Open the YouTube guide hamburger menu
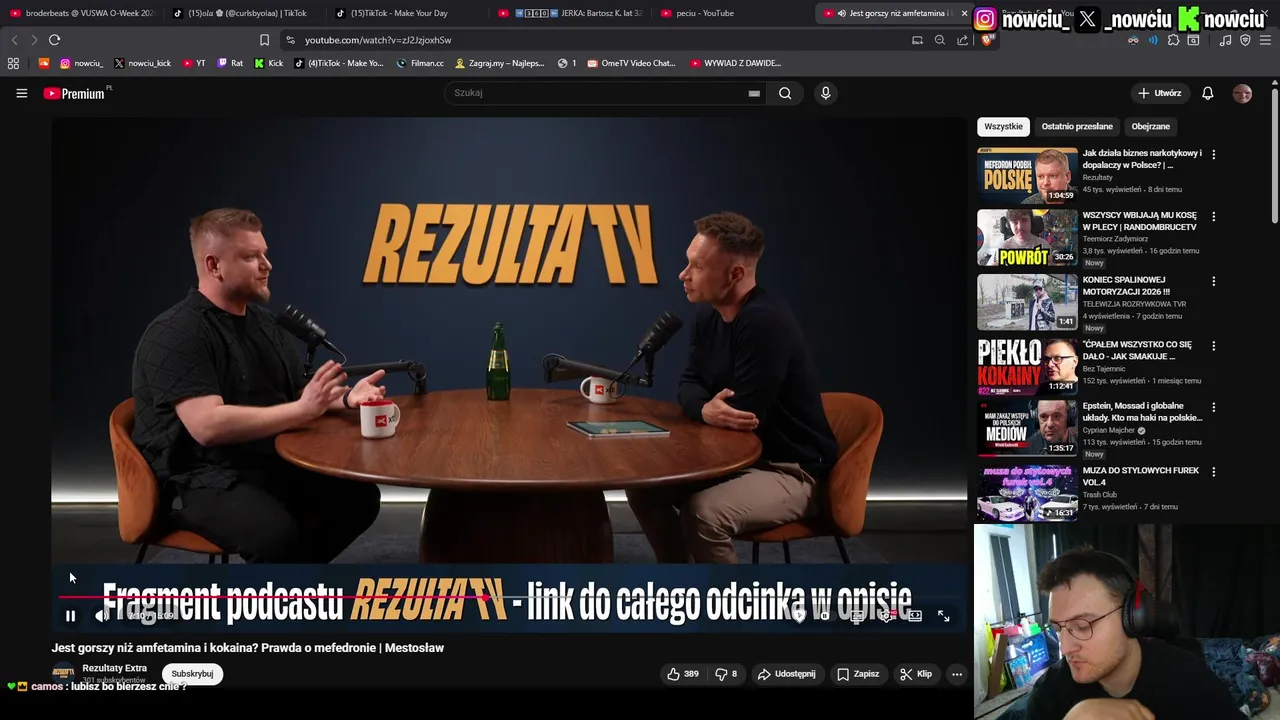This screenshot has width=1280, height=720. click(21, 93)
